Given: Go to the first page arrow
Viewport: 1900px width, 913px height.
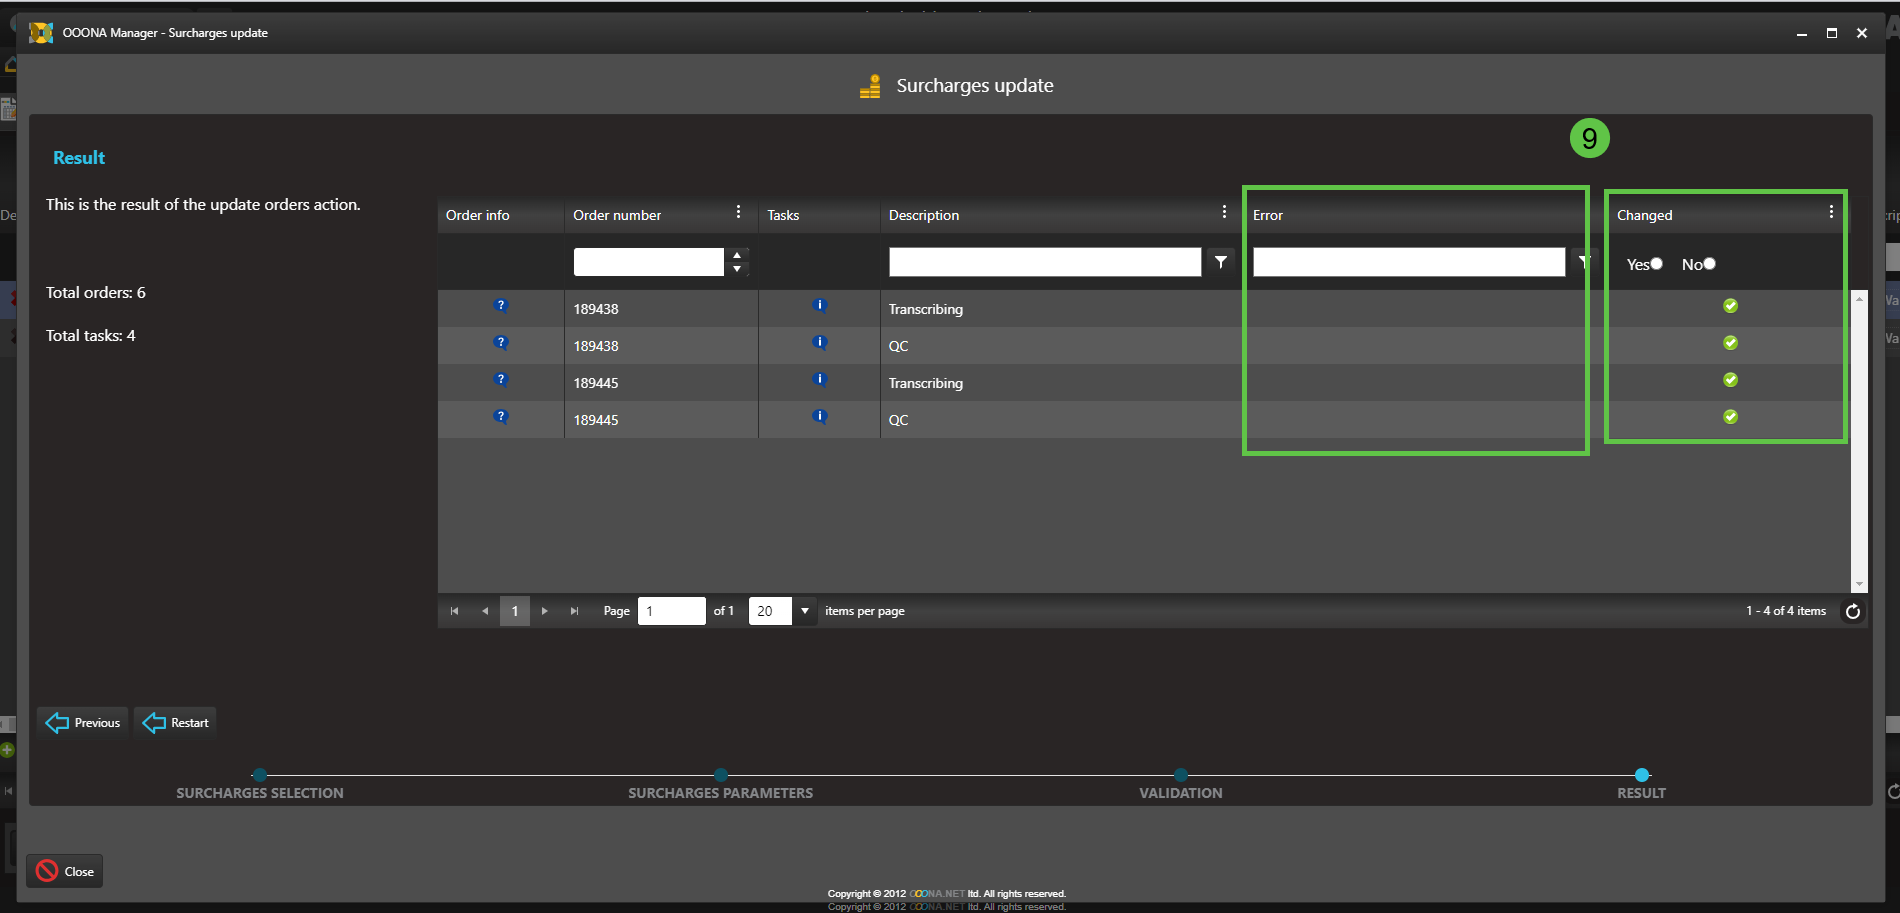Looking at the screenshot, I should (454, 611).
